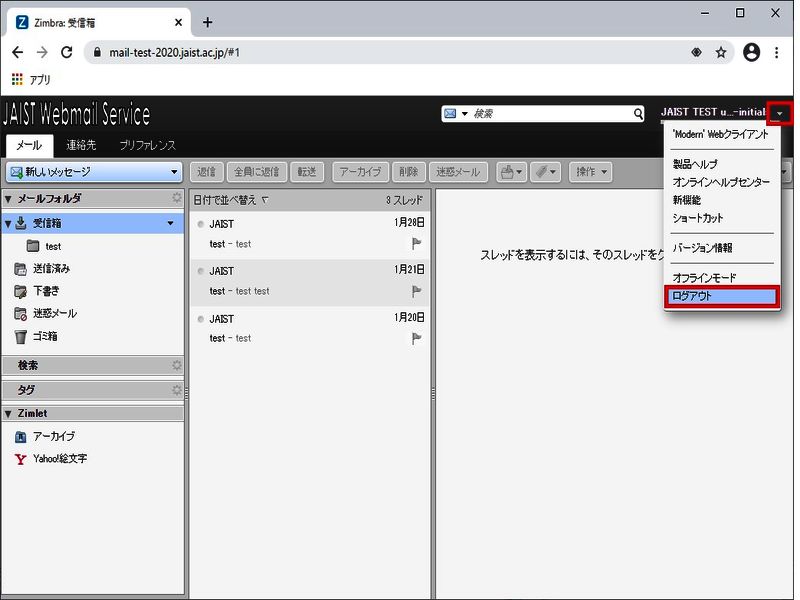
Task: Click the flag icon on the 1月28日 message
Action: [x=417, y=243]
